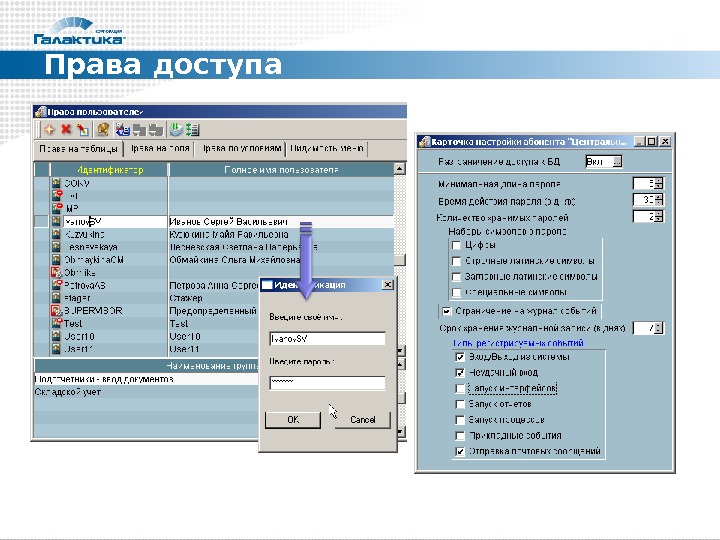Enable Специальные символы checkbox

click(x=456, y=292)
